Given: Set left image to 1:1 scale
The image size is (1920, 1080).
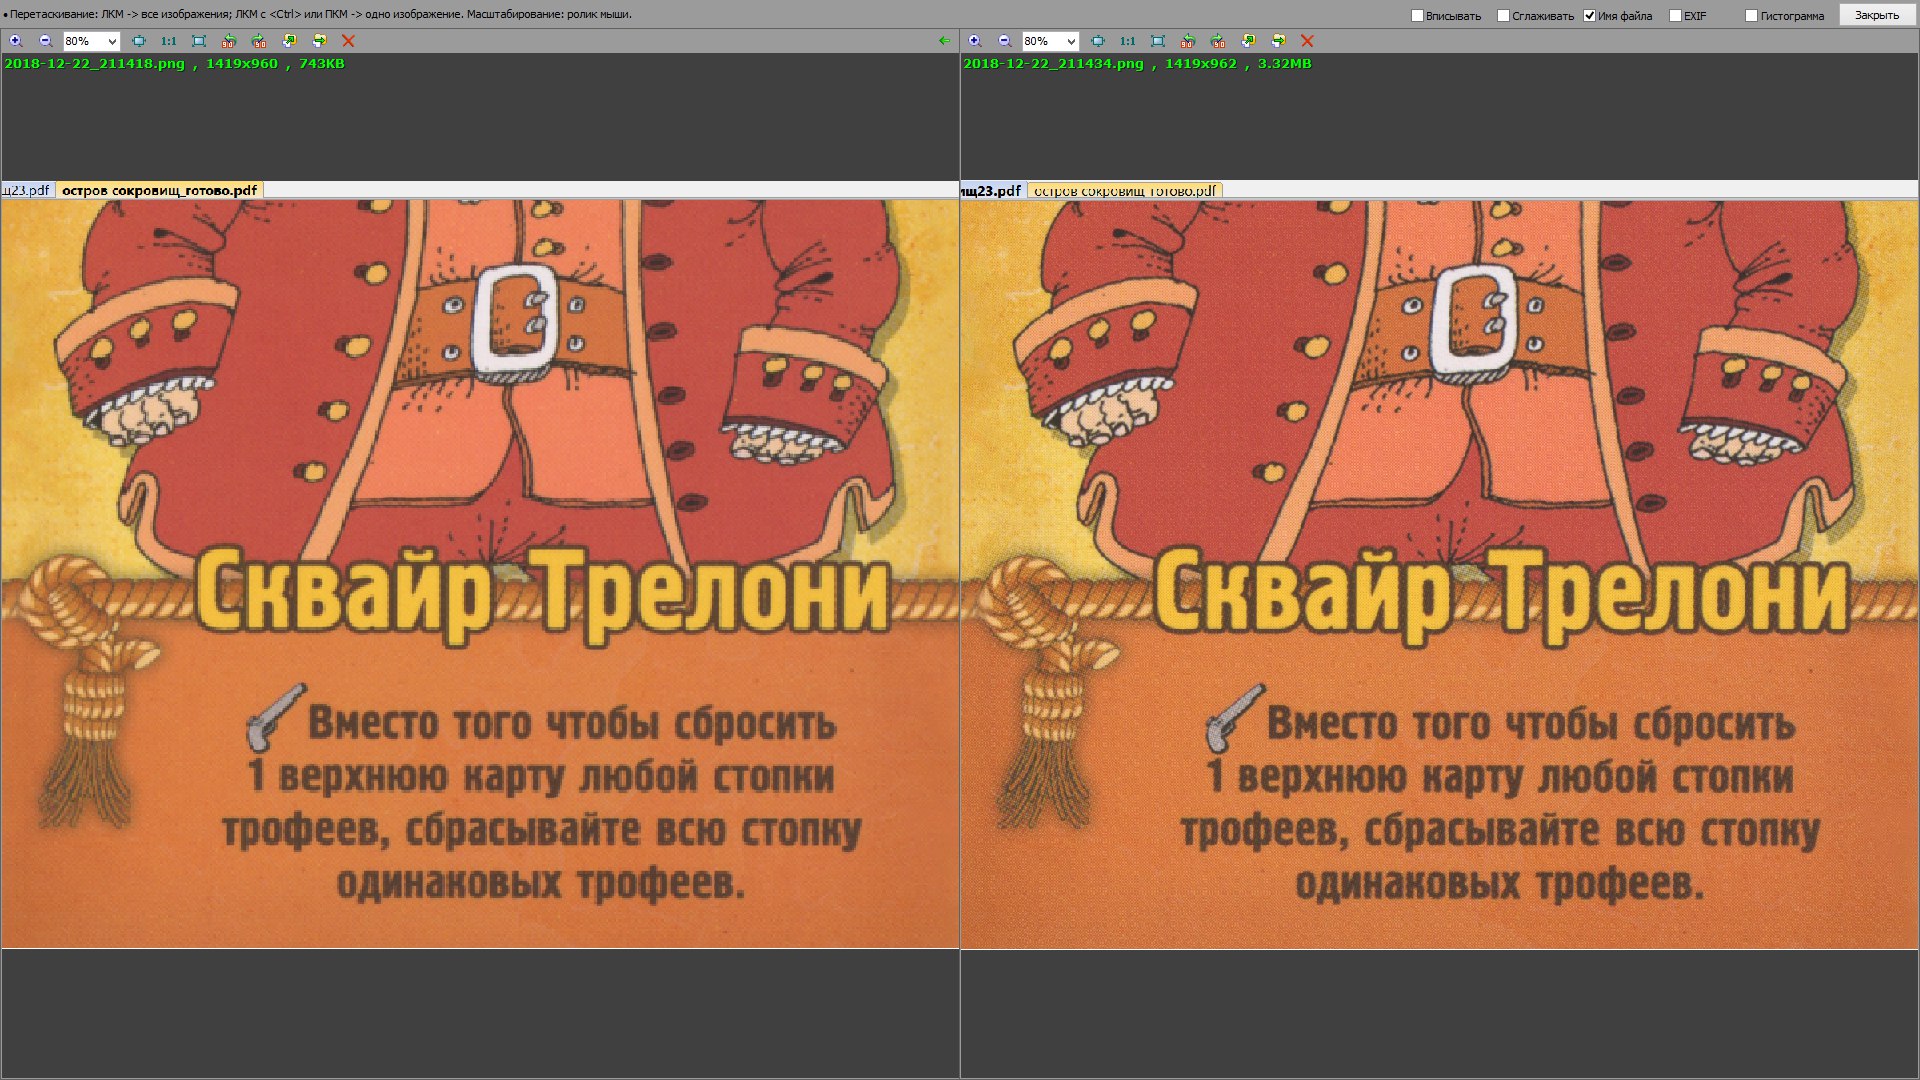Looking at the screenshot, I should 169,41.
